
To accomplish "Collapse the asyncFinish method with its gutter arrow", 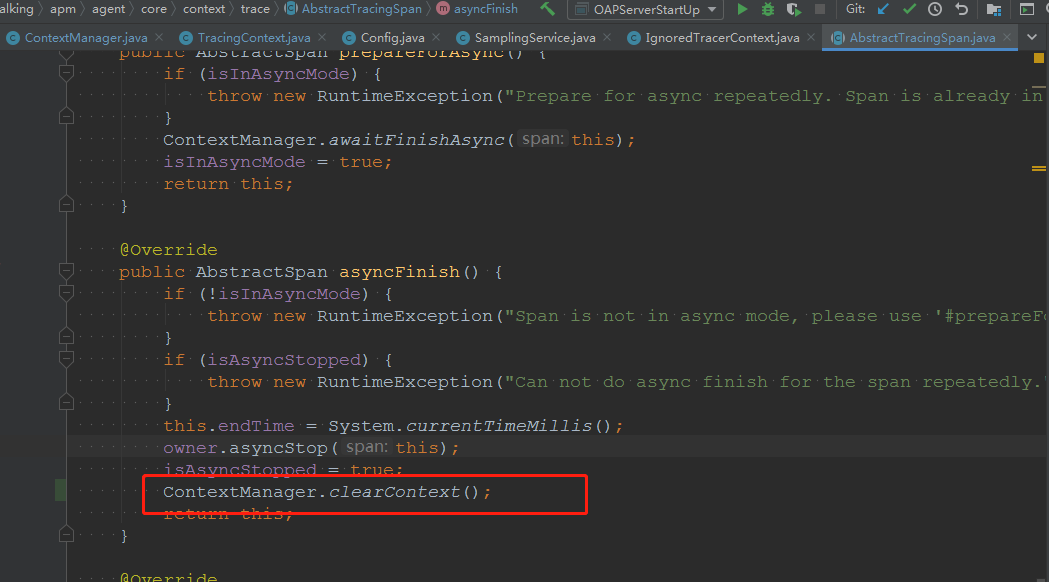I will pos(66,270).
